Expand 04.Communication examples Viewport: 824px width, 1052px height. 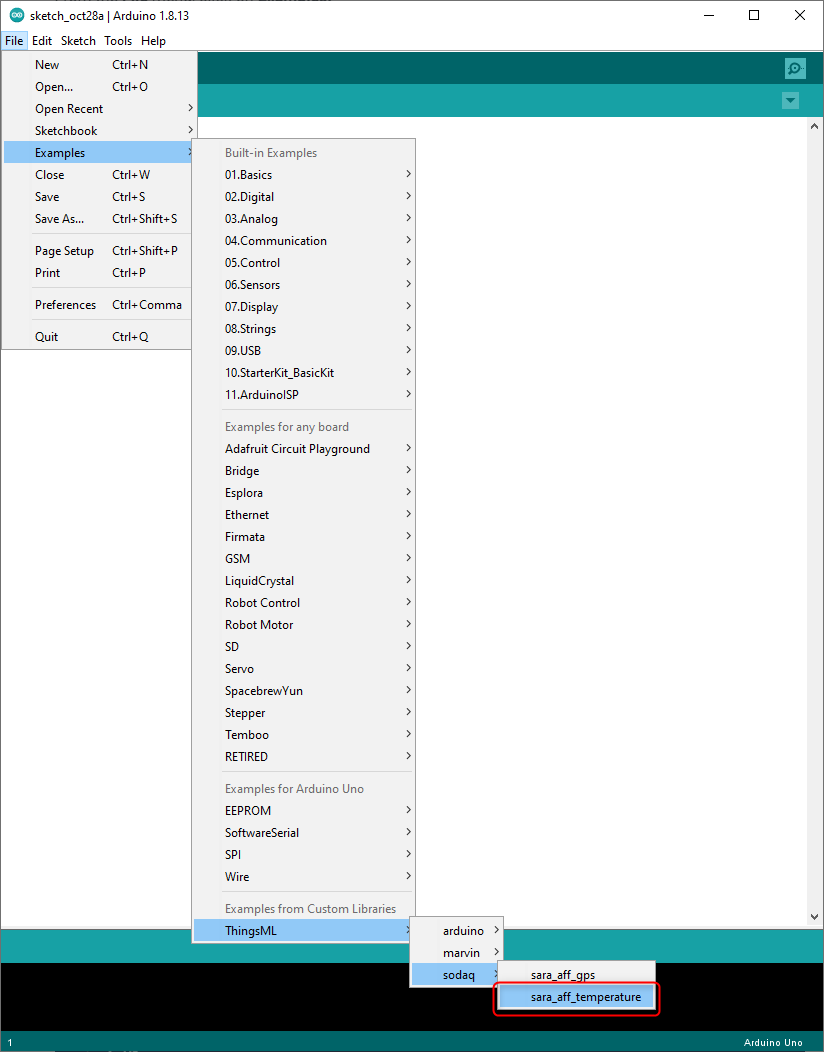[x=303, y=241]
